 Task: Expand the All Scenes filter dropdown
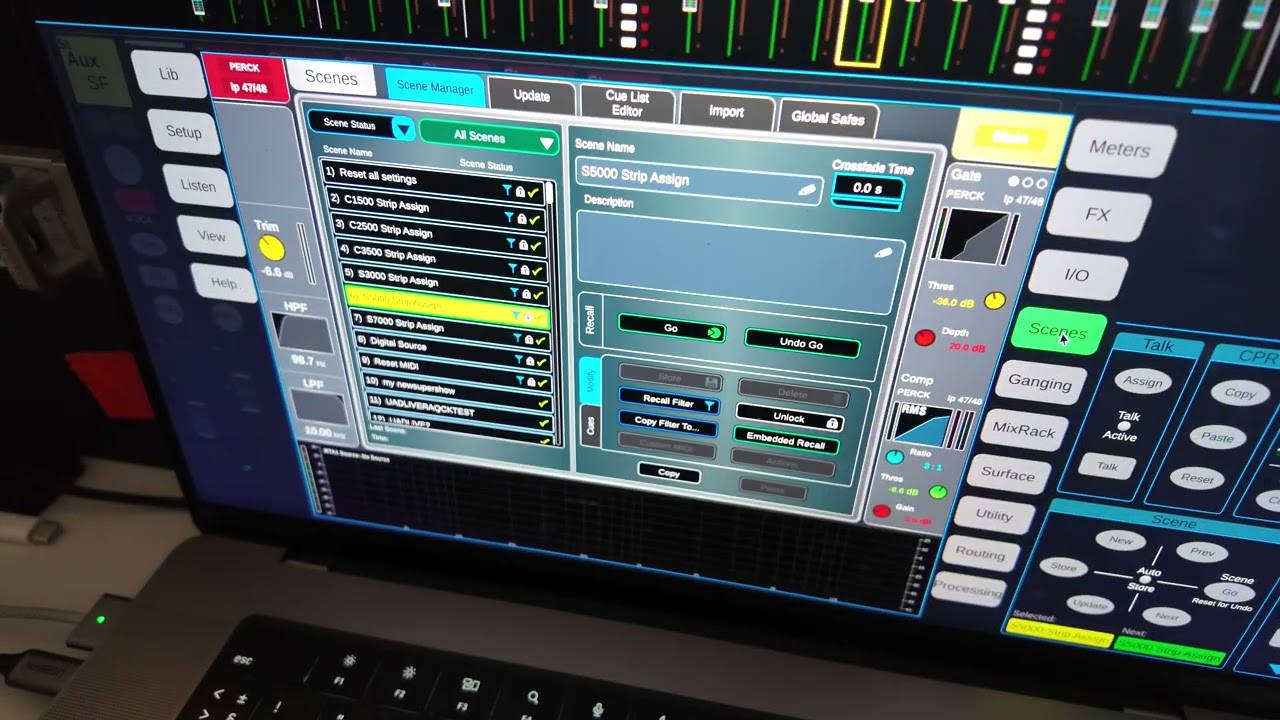point(489,137)
